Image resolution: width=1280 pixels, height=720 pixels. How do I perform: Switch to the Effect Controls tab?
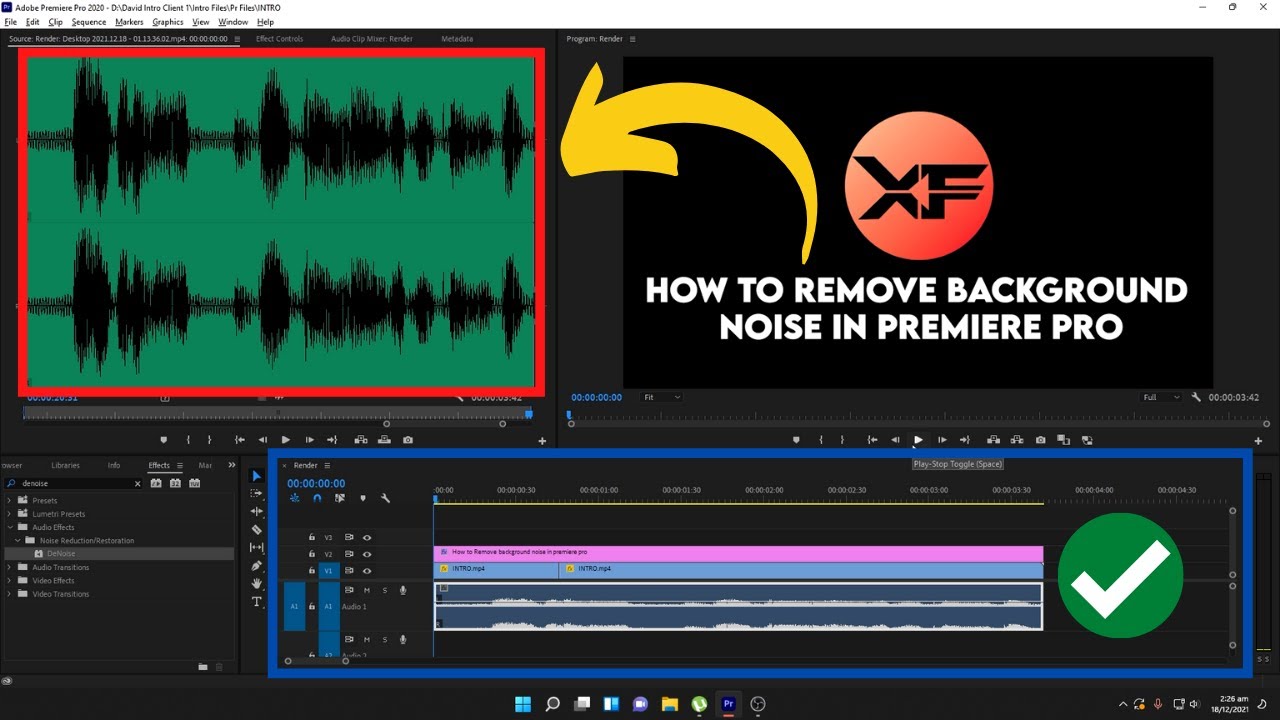279,39
